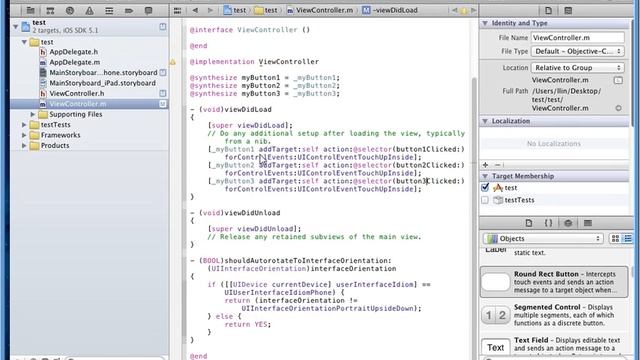This screenshot has width=640, height=360.
Task: Show the Code Snippet library
Action: pyautogui.click(x=548, y=223)
